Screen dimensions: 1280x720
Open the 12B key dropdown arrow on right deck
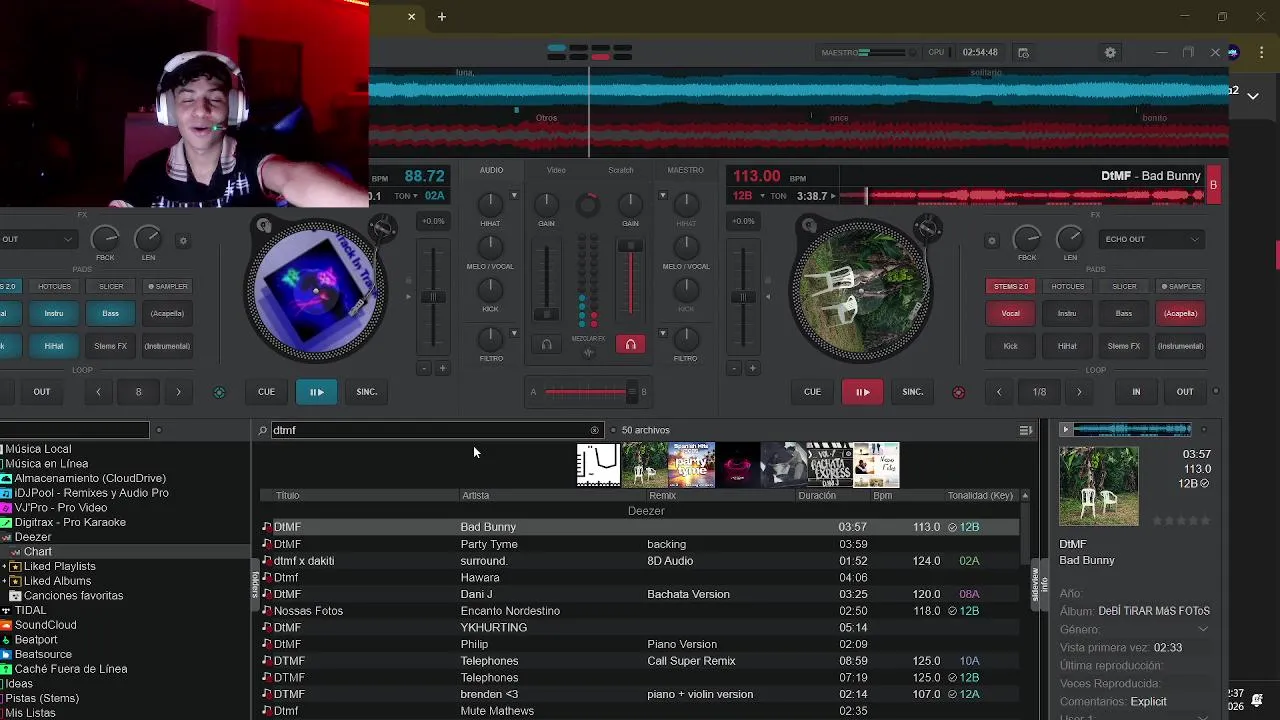tap(761, 196)
